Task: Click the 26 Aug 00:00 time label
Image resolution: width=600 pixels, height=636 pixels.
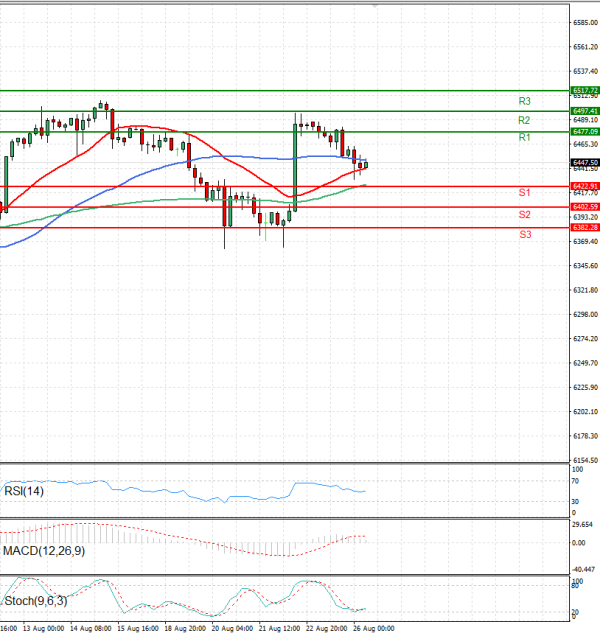Action: (374, 629)
